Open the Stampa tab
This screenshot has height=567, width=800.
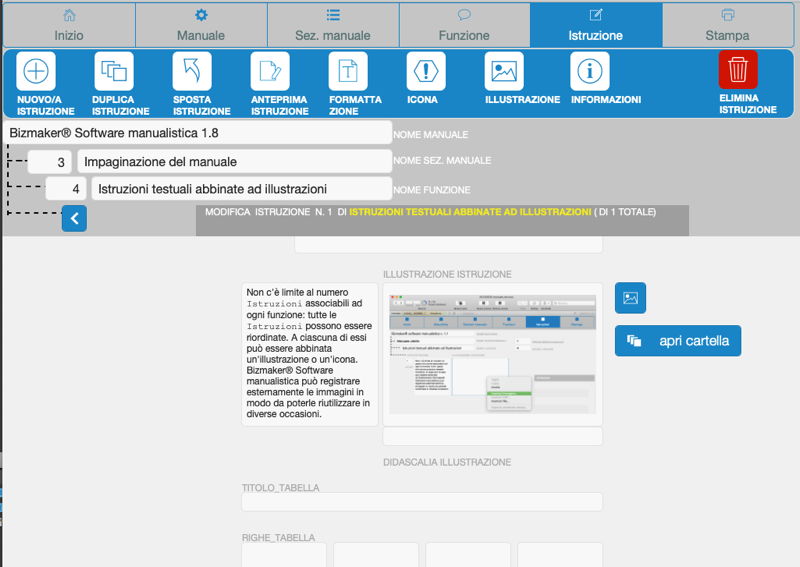728,25
